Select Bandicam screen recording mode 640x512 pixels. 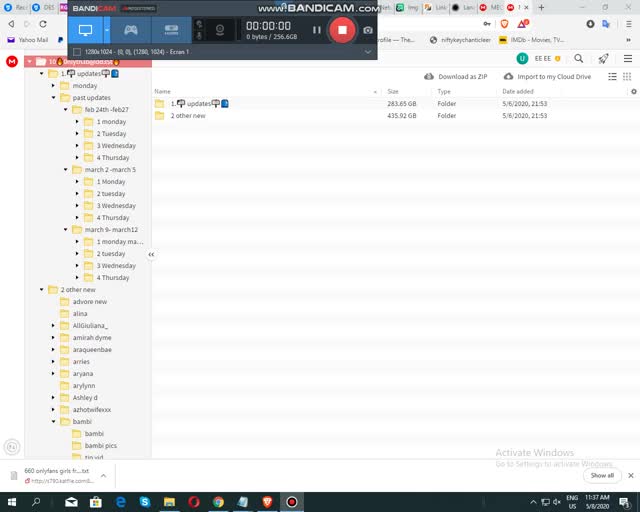click(x=85, y=30)
